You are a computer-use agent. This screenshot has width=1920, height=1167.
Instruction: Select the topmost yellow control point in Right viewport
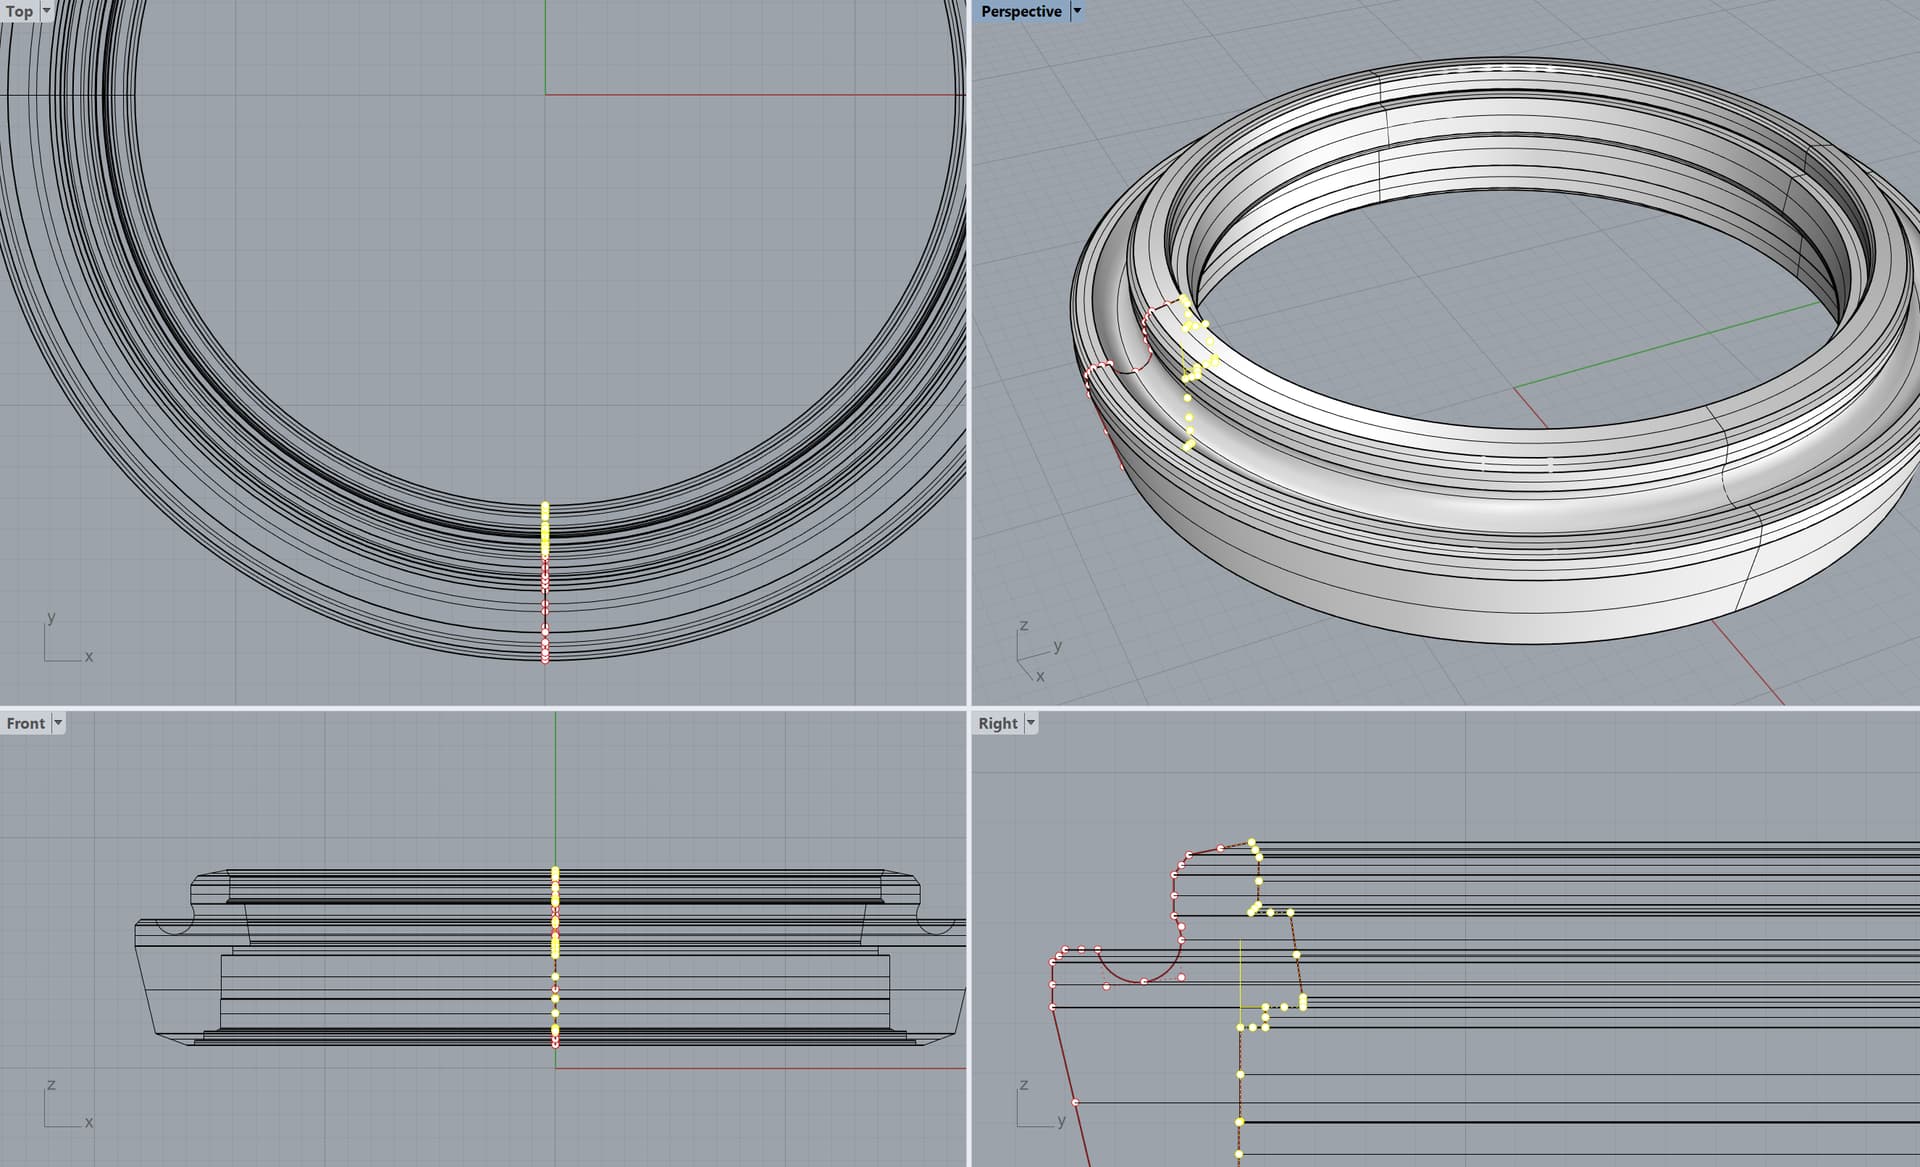click(x=1252, y=843)
